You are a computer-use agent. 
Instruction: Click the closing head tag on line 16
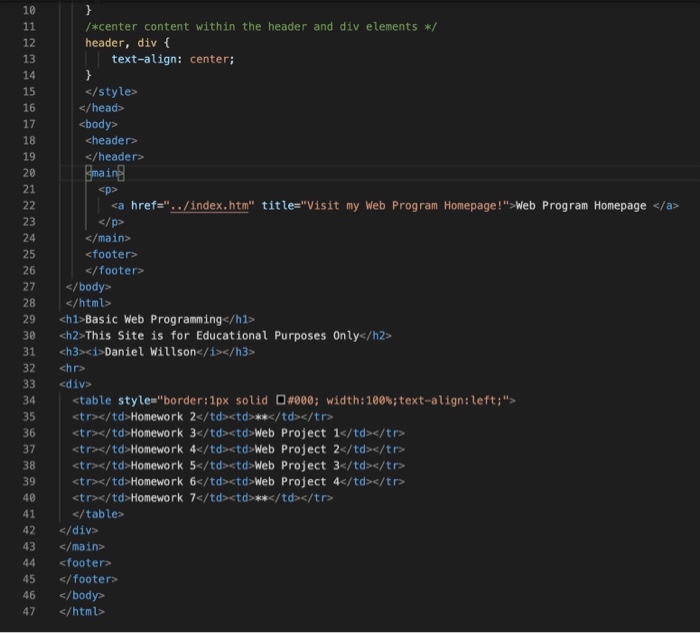coord(101,108)
